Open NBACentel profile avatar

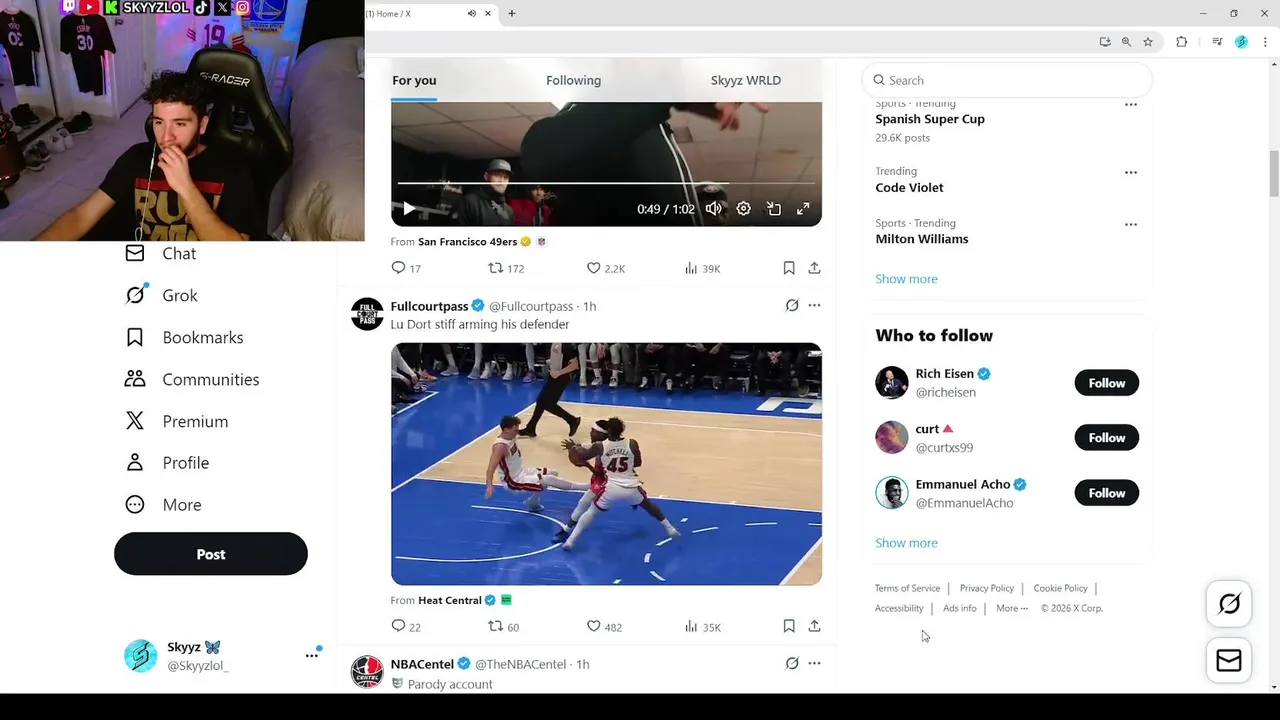[x=367, y=672]
